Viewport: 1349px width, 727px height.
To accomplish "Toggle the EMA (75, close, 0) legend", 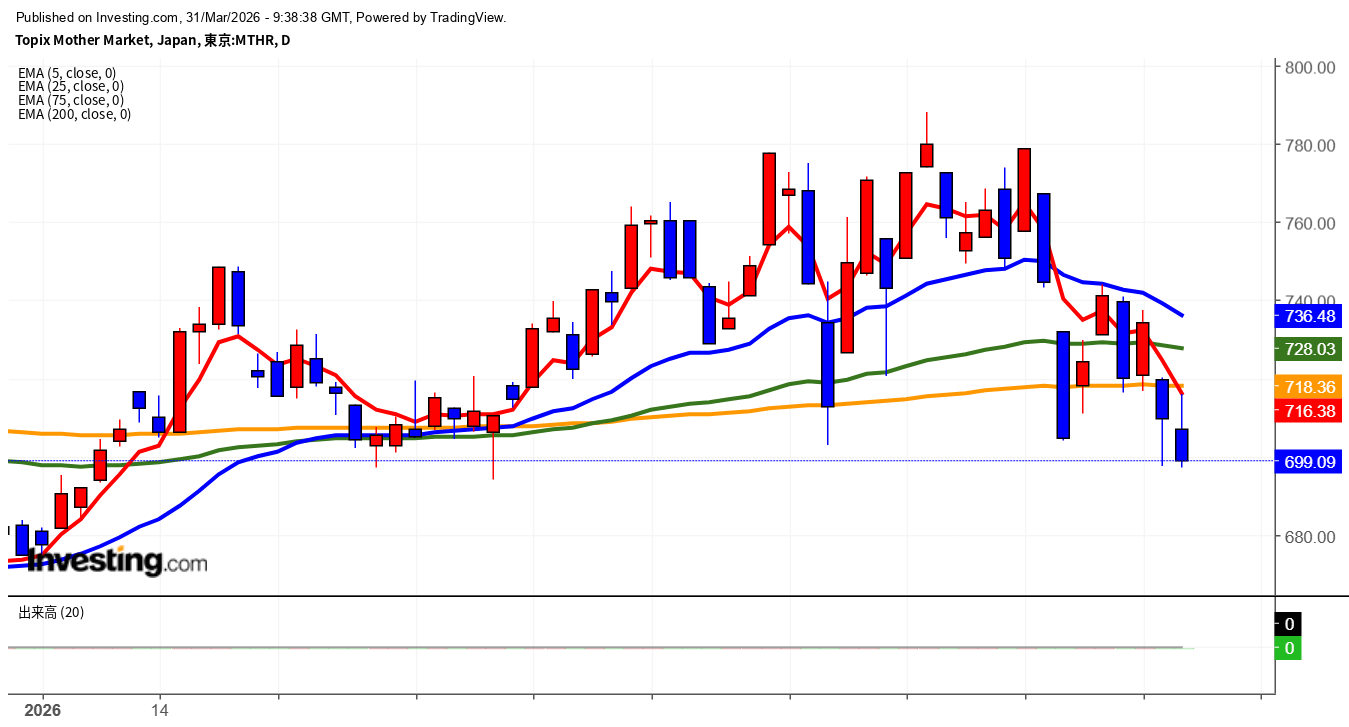I will [70, 100].
